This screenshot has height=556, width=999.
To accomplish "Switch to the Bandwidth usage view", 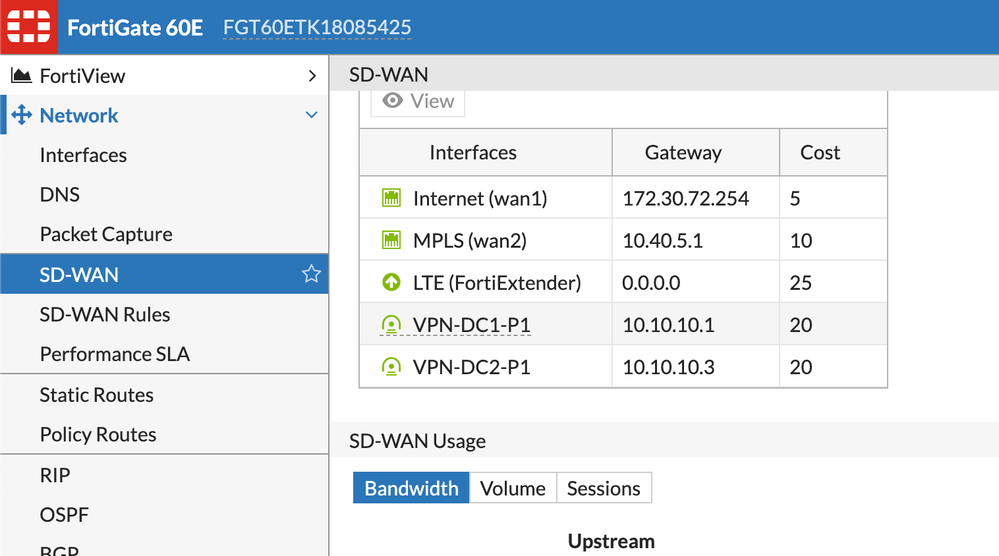I will coord(411,489).
